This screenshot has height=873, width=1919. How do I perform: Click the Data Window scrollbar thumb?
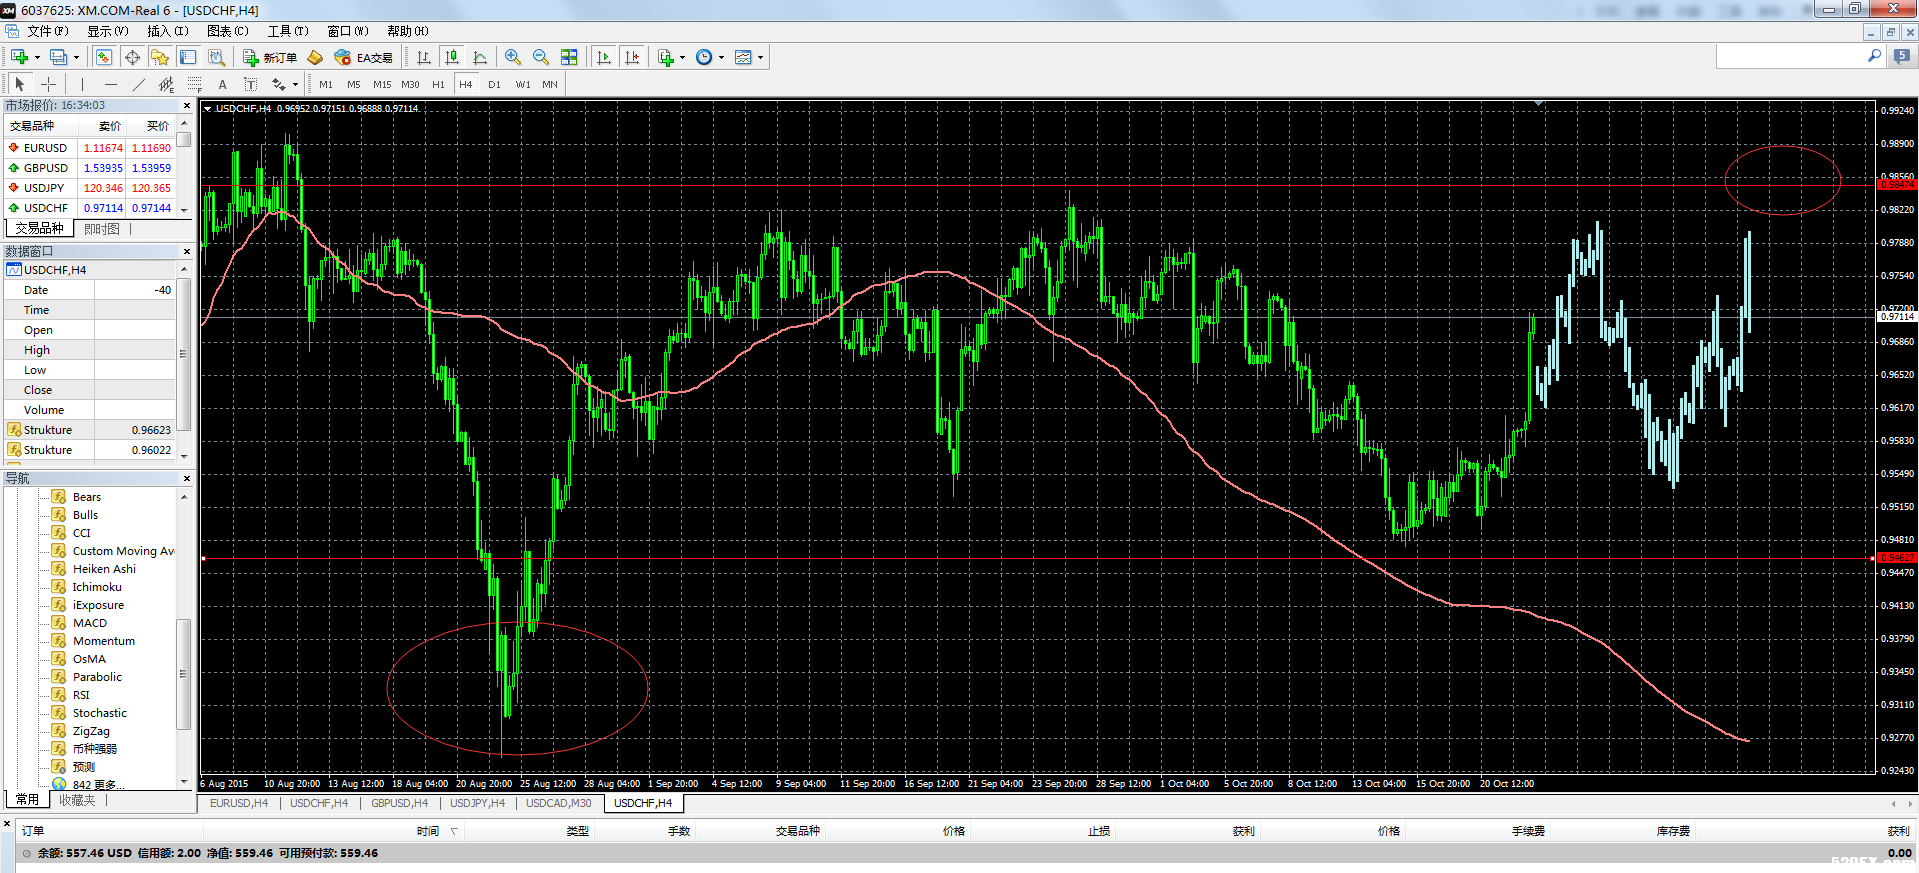click(x=183, y=353)
